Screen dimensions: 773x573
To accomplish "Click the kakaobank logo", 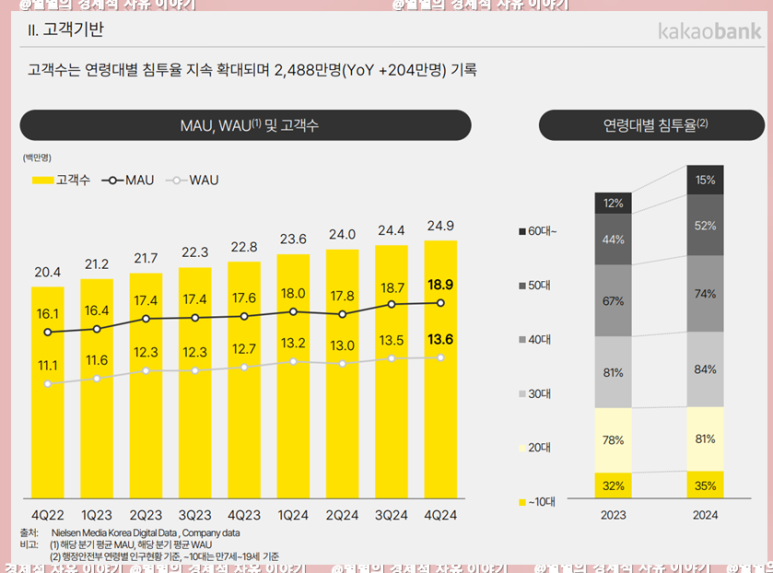I will click(709, 32).
